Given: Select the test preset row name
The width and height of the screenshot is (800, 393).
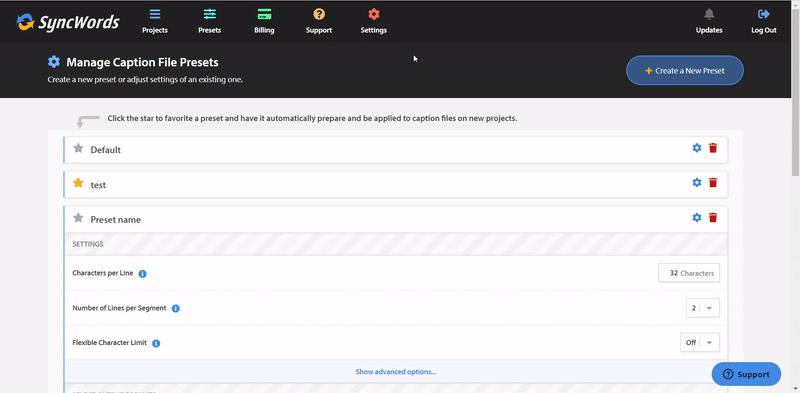Looking at the screenshot, I should [98, 185].
